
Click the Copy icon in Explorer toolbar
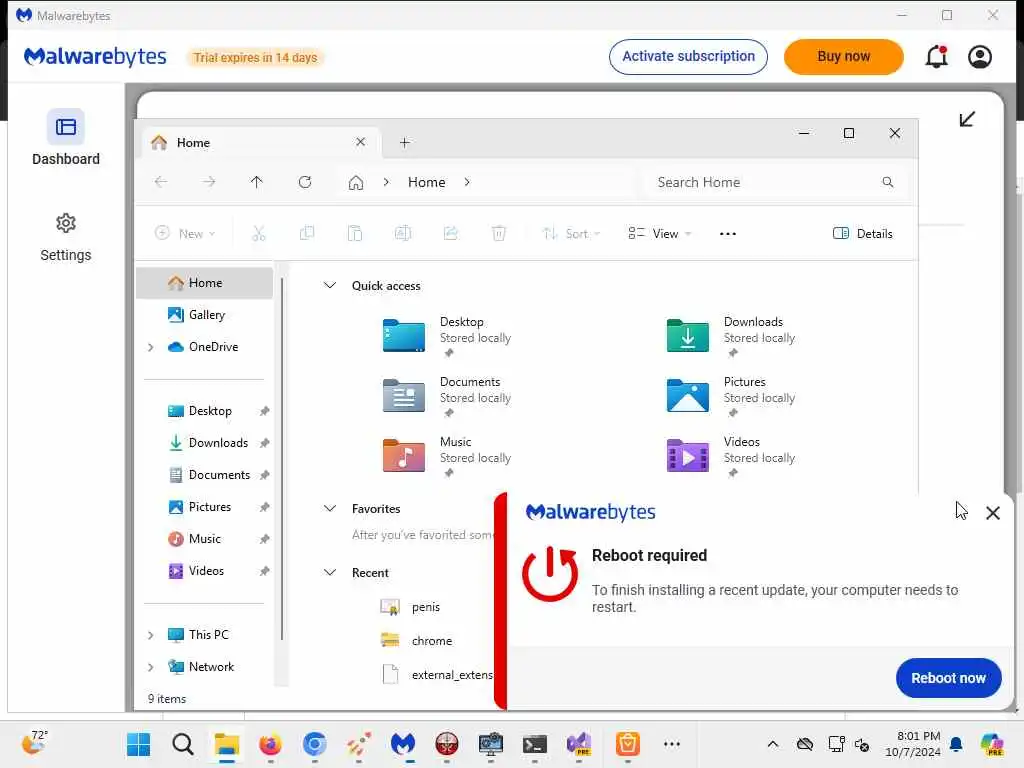coord(307,233)
